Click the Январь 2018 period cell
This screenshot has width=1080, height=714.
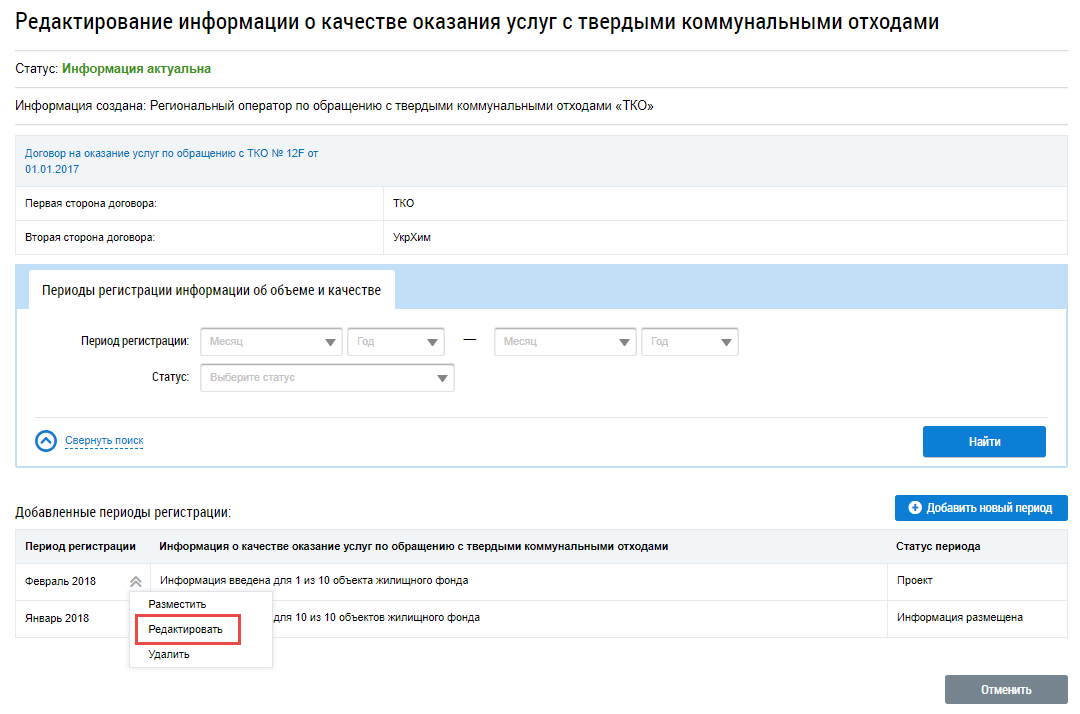(57, 618)
